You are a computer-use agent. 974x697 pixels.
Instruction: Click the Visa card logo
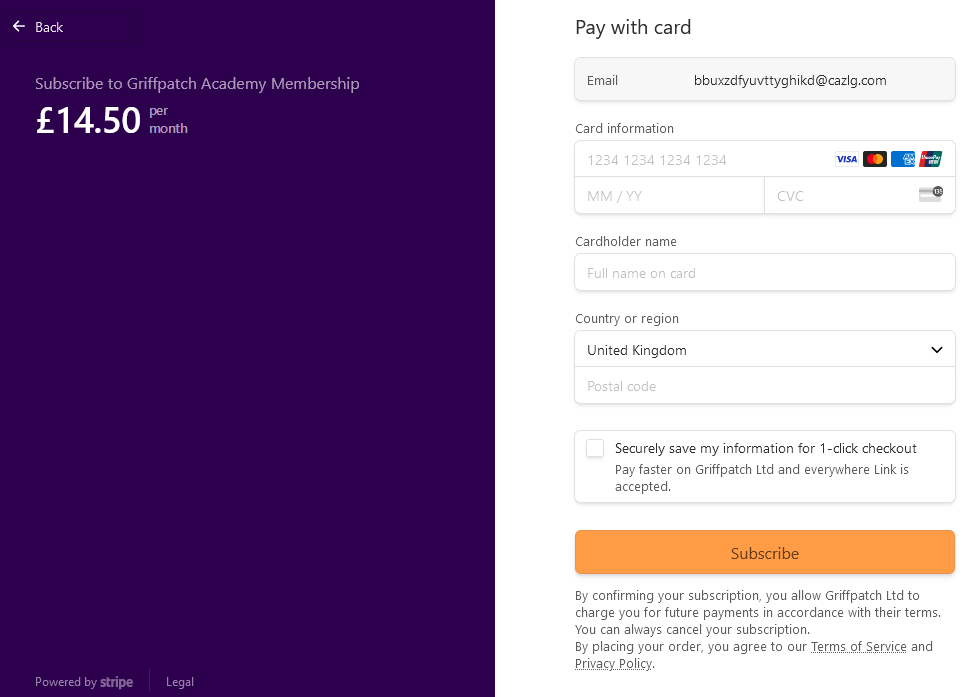(x=847, y=159)
